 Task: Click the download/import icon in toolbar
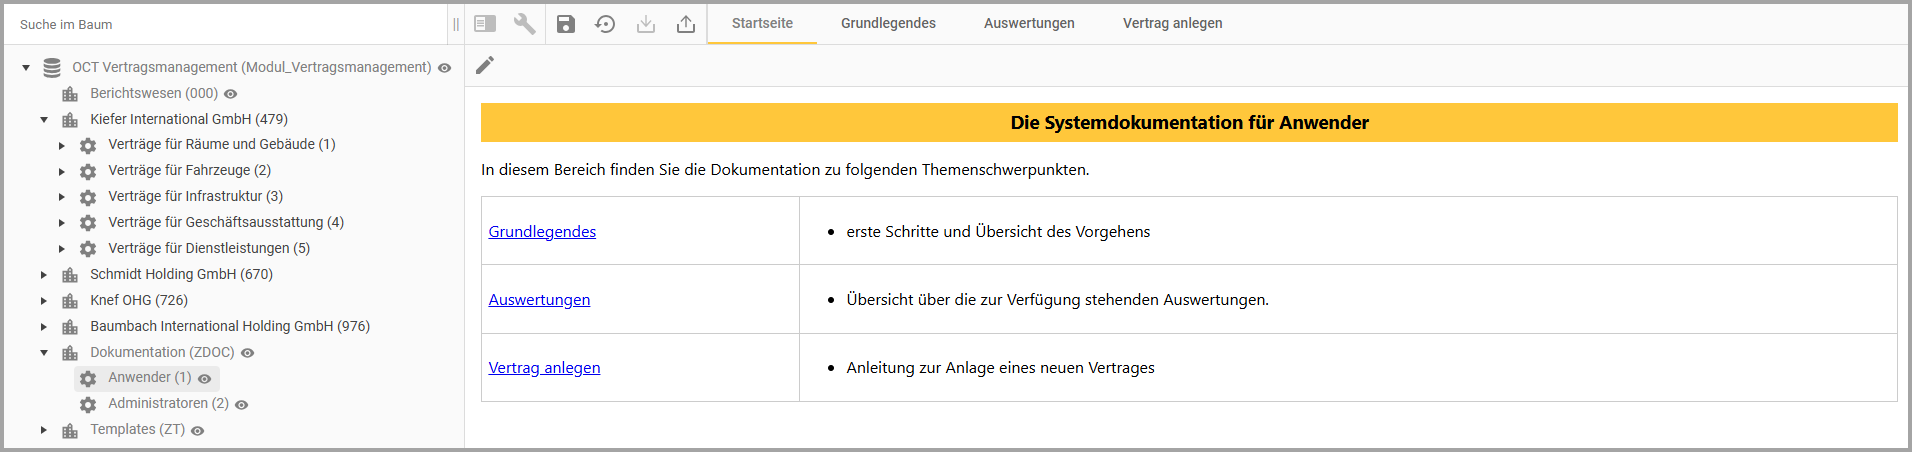tap(646, 24)
